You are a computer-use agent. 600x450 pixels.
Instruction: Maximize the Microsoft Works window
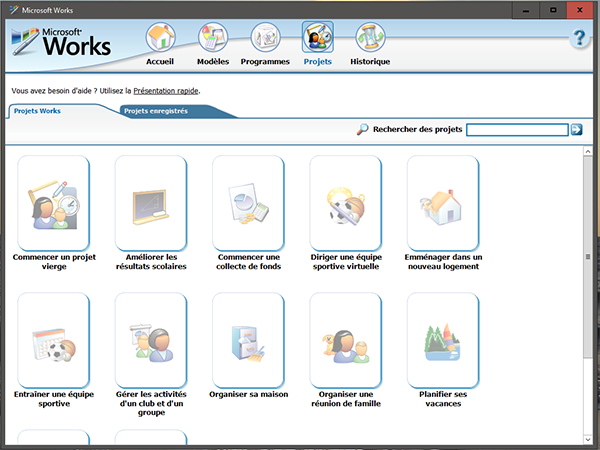(x=553, y=10)
